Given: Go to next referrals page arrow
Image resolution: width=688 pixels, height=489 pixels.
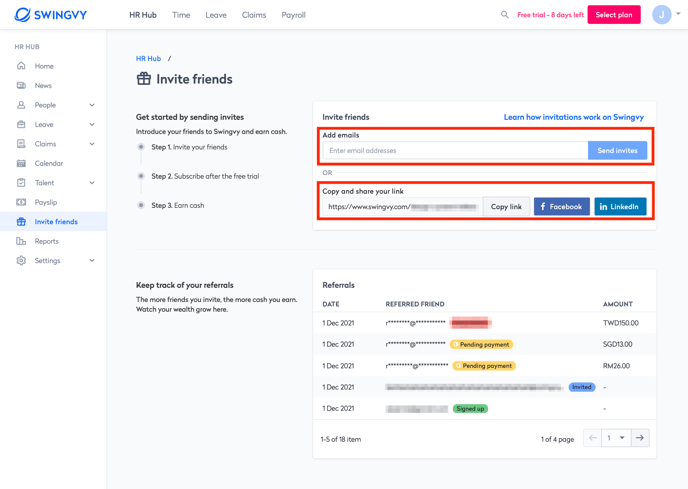Looking at the screenshot, I should click(x=640, y=438).
